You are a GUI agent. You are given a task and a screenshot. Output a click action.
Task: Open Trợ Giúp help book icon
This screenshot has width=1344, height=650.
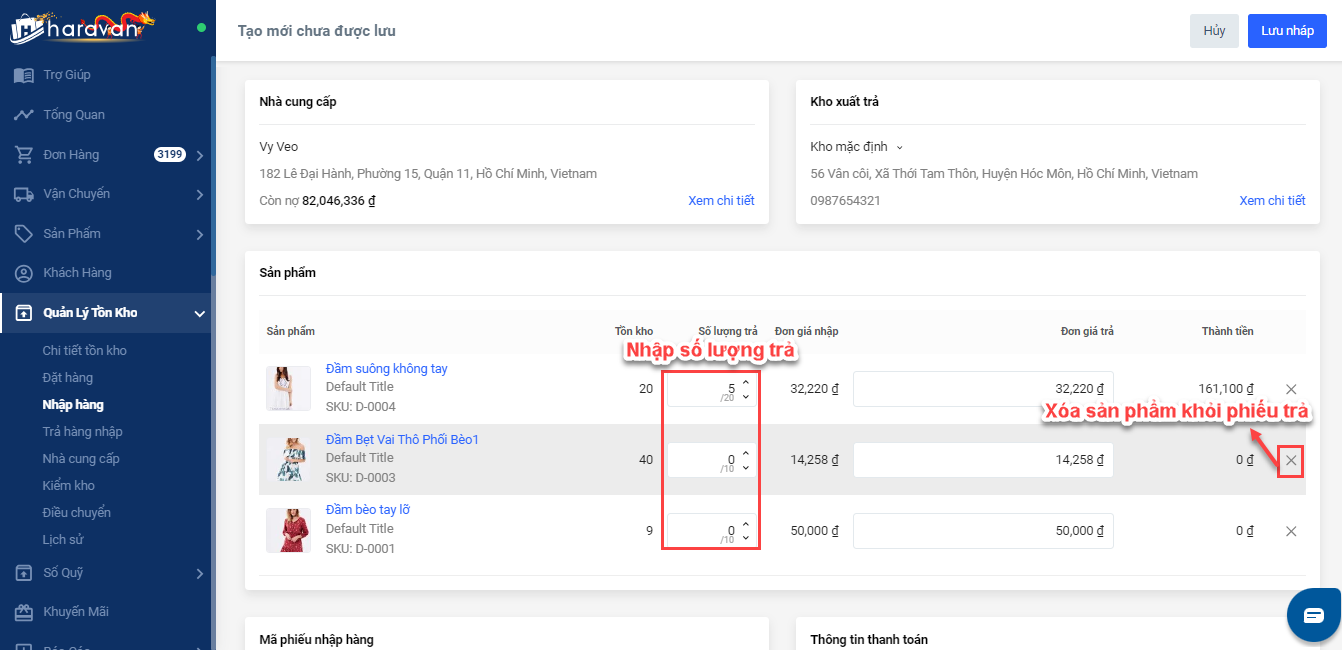pos(23,75)
